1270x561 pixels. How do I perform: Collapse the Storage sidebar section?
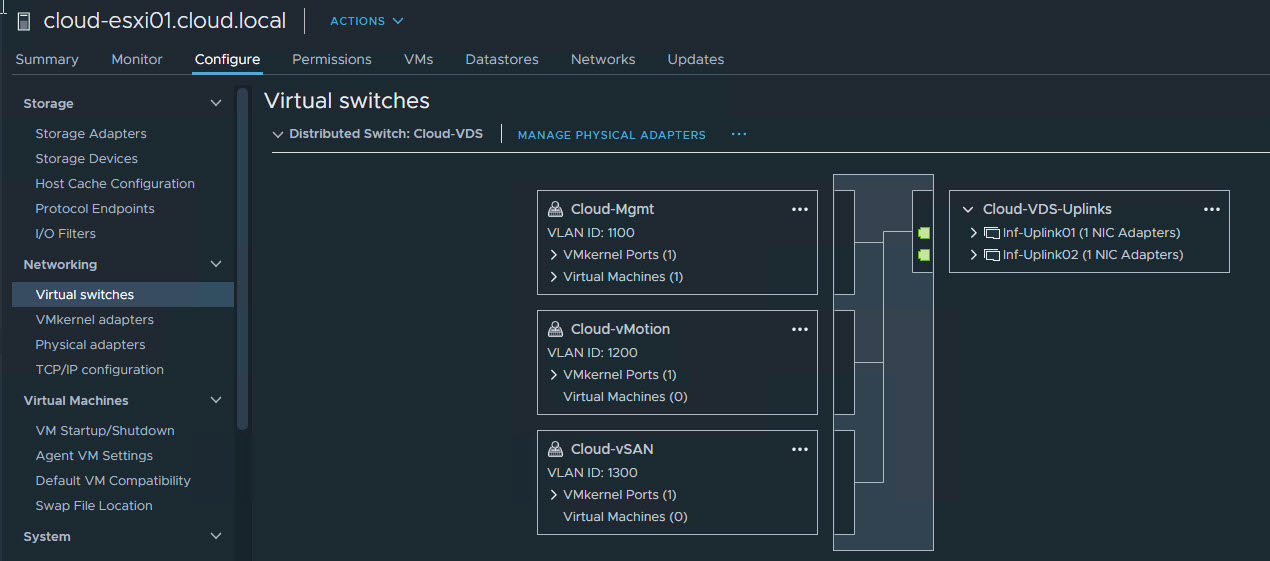click(215, 103)
